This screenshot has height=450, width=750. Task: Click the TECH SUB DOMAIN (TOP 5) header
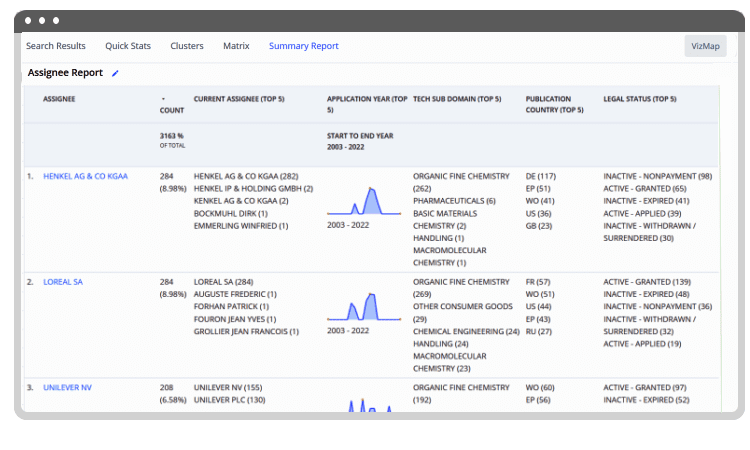(x=457, y=99)
